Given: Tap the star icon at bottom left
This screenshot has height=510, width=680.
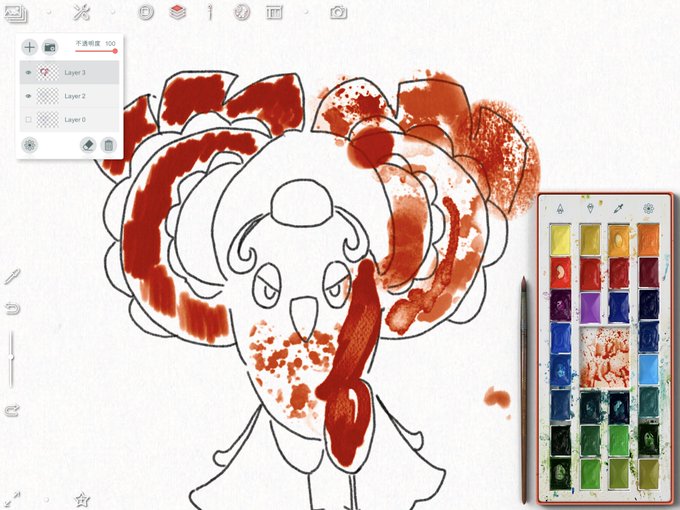Looking at the screenshot, I should (82, 500).
